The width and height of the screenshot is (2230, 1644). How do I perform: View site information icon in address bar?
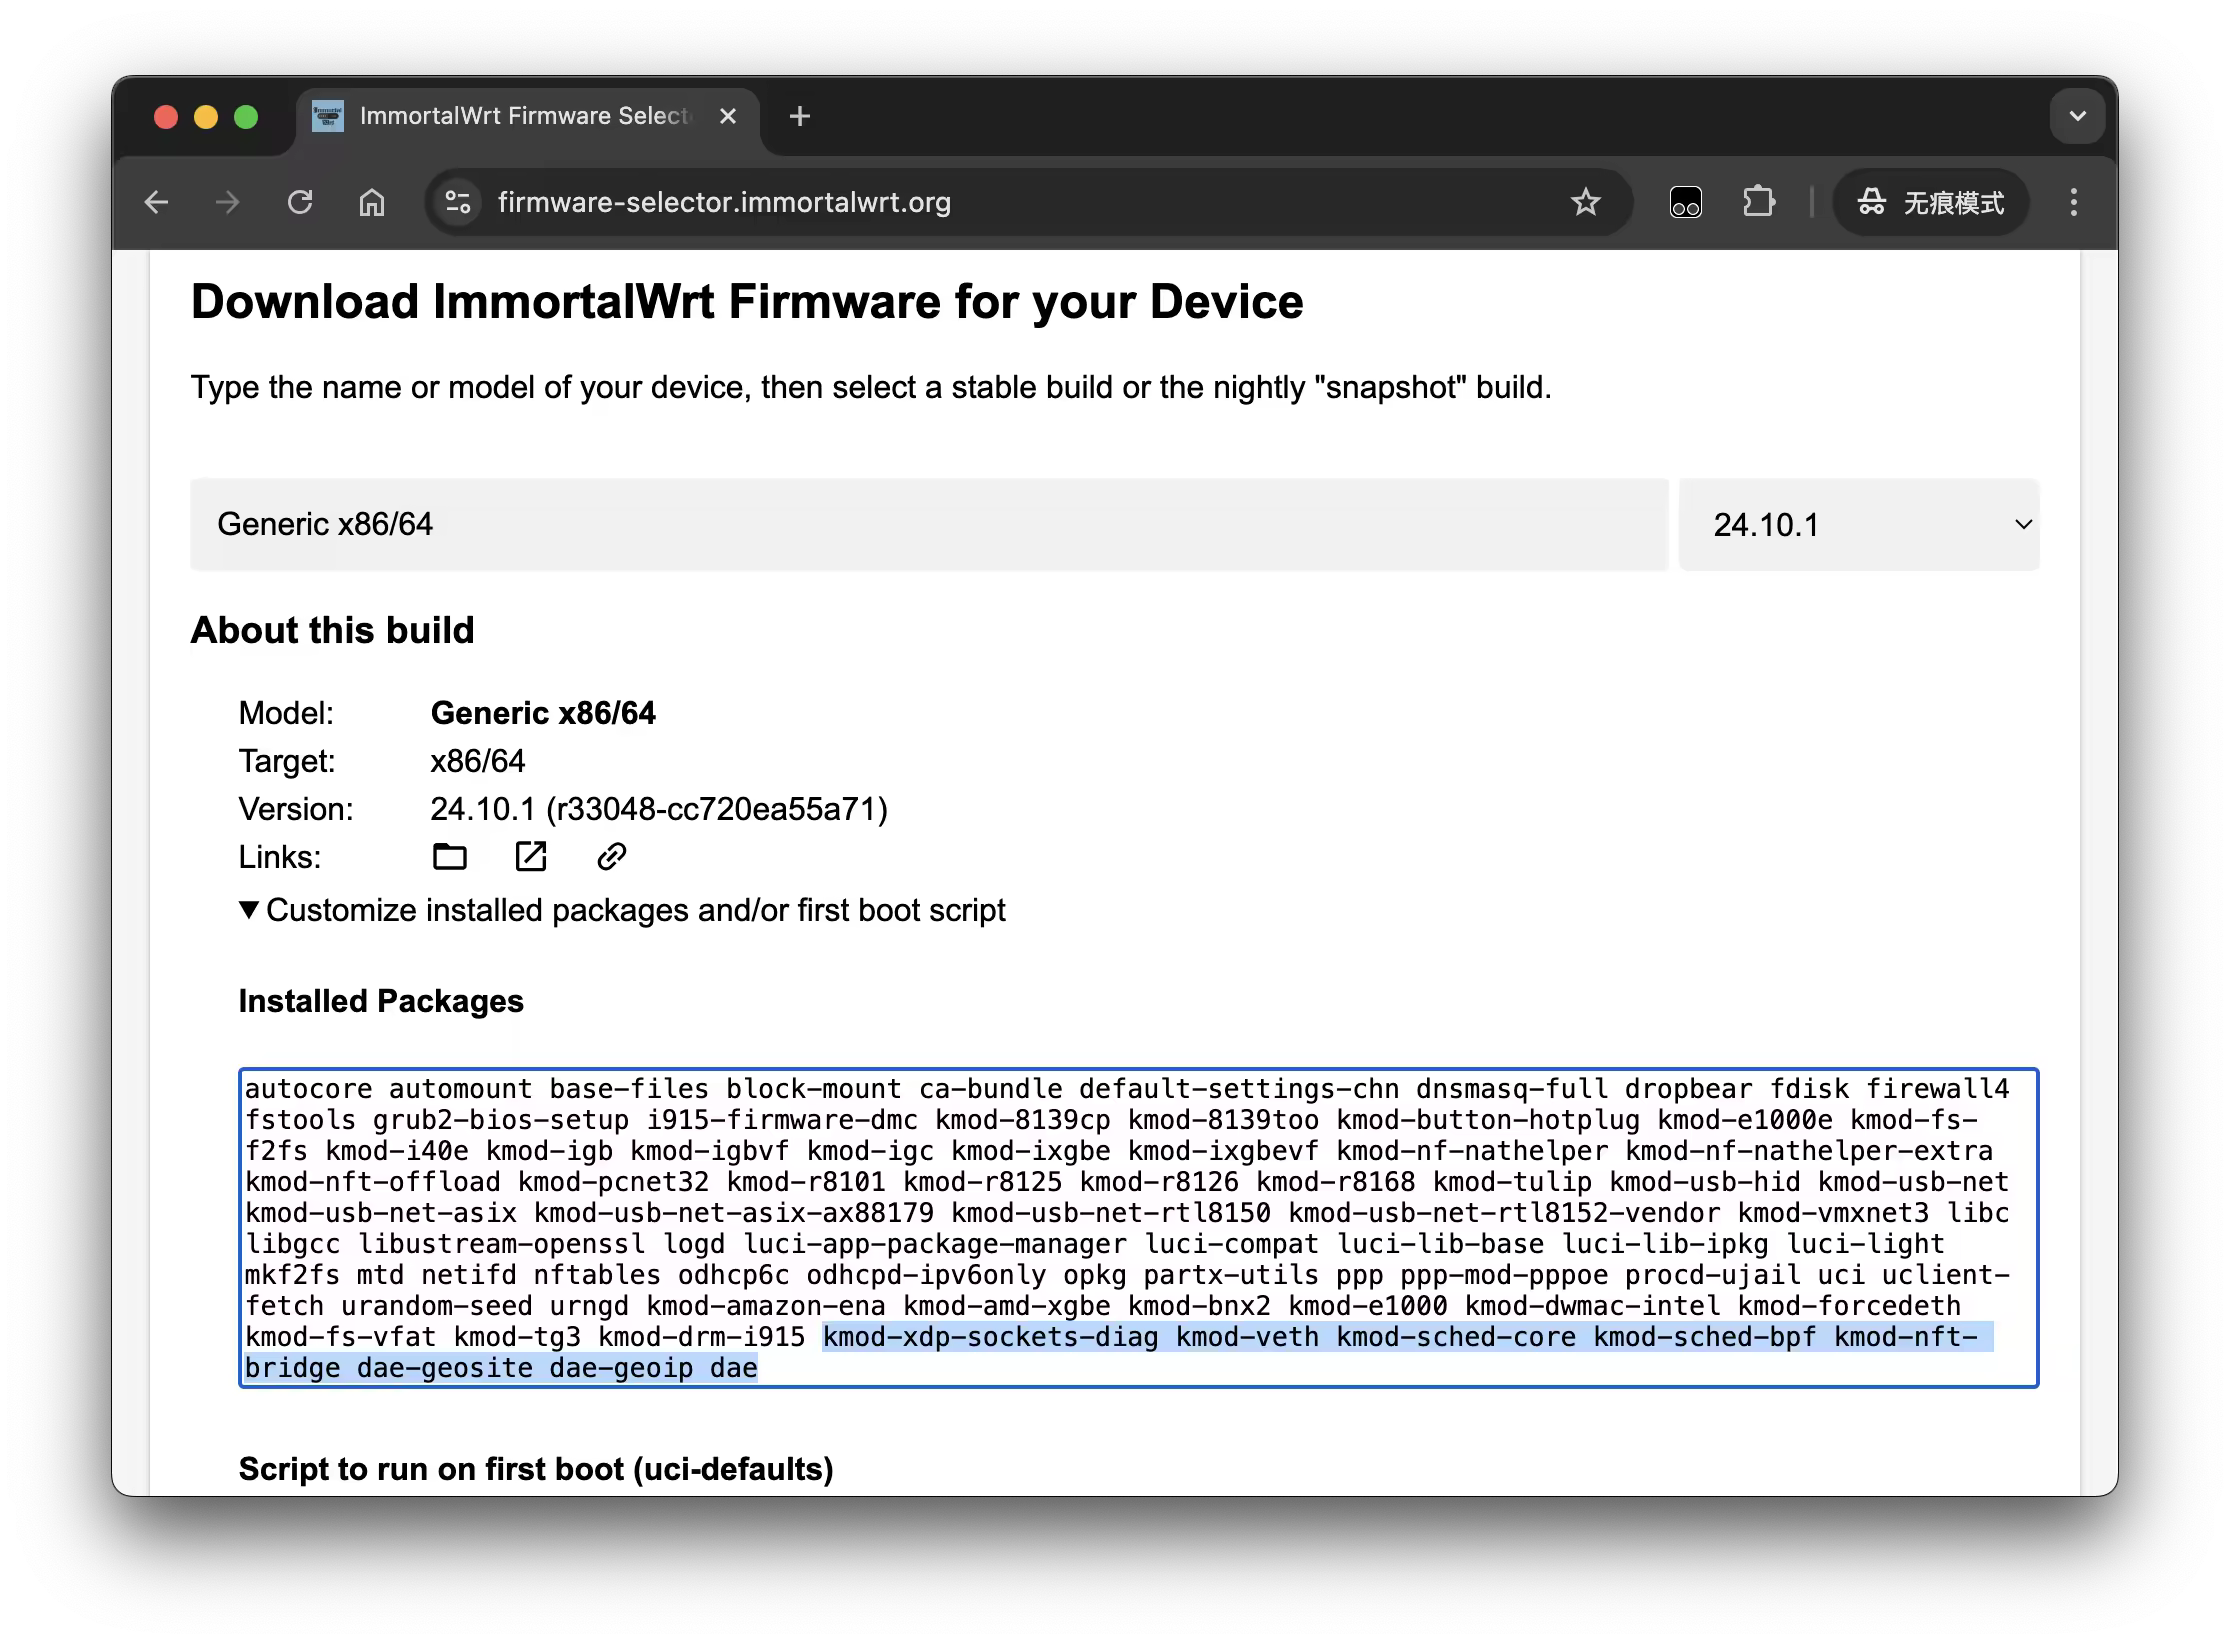pyautogui.click(x=458, y=203)
